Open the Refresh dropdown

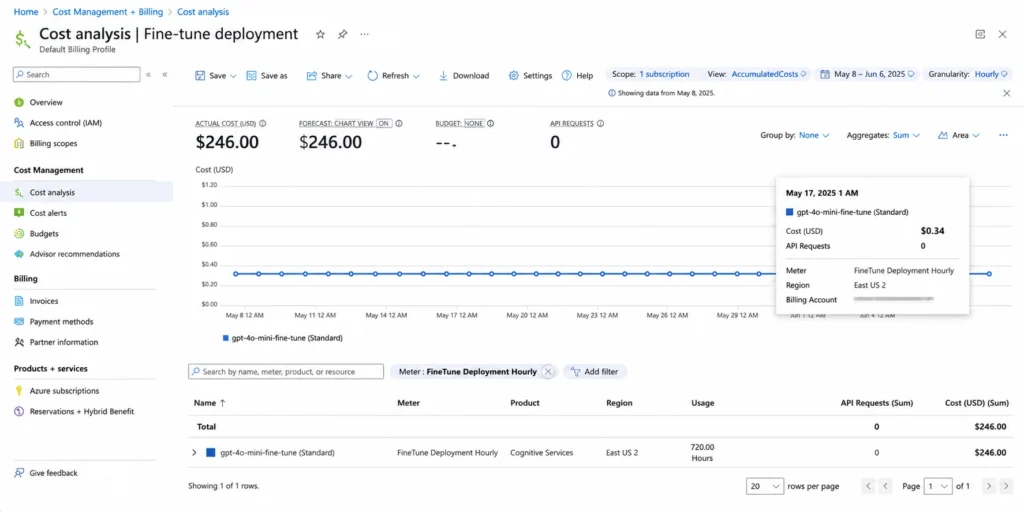click(393, 76)
